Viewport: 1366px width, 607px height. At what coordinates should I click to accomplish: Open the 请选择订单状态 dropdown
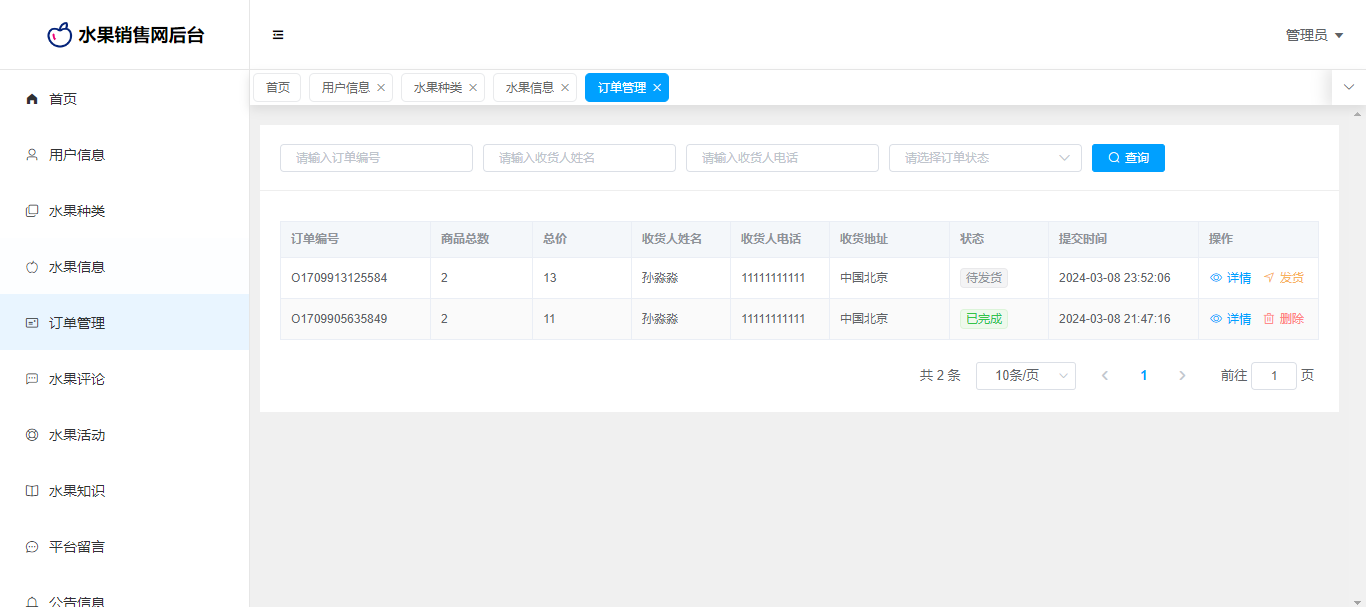pyautogui.click(x=984, y=158)
